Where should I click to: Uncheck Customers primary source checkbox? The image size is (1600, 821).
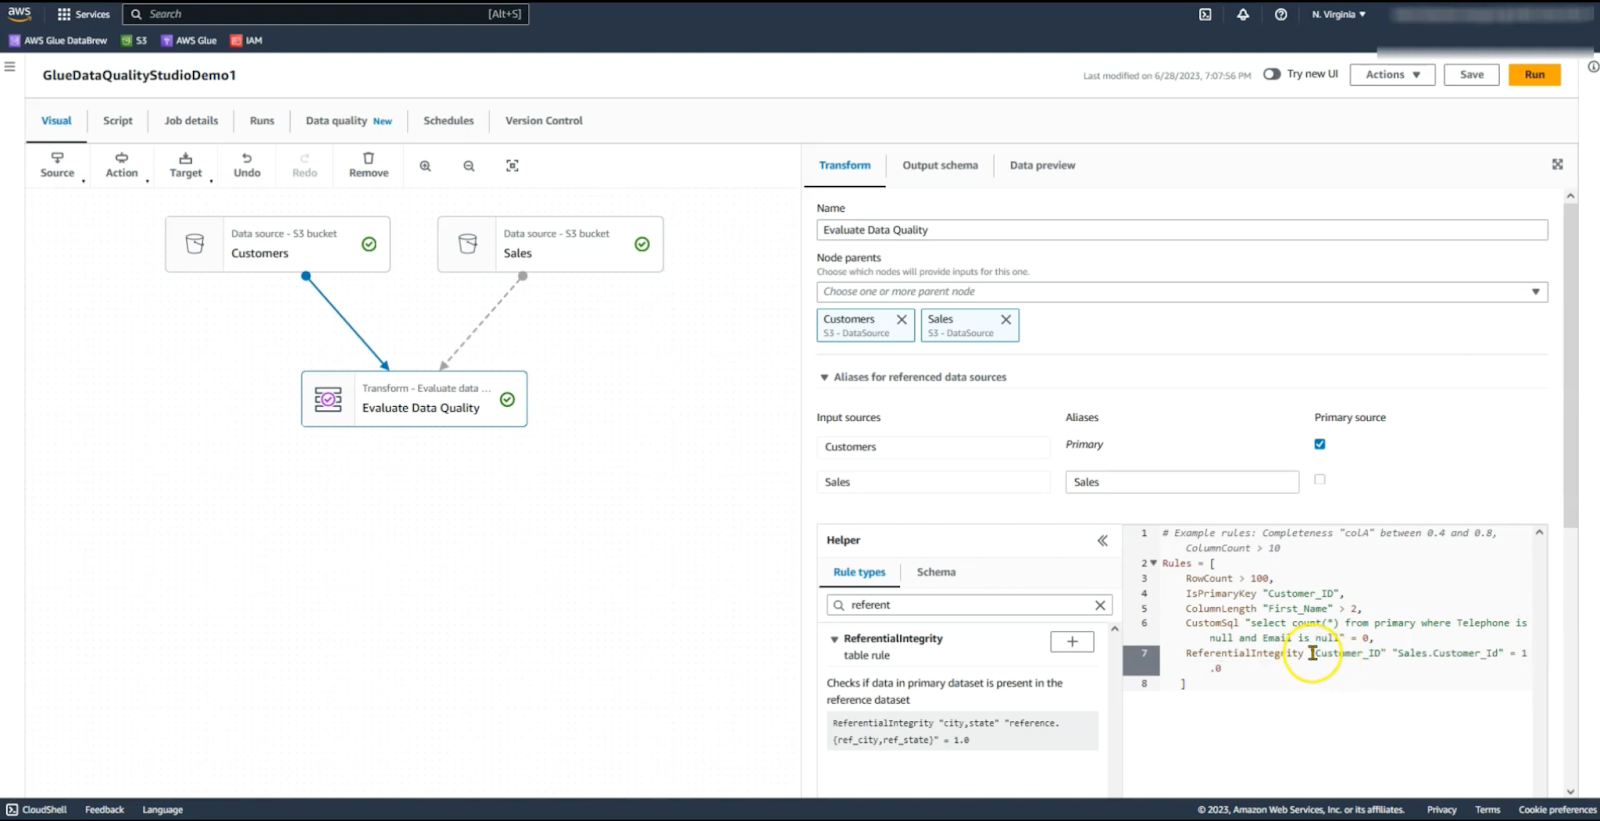(x=1320, y=444)
